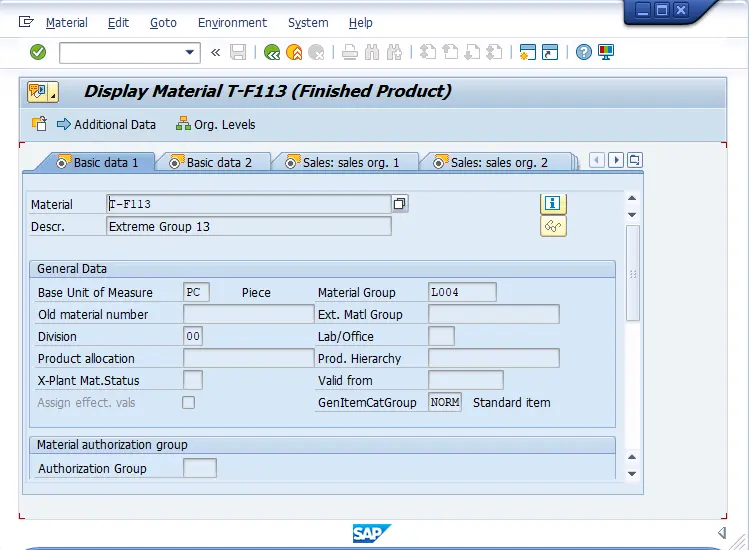Click the green Enter checkmark icon
Screen dimensions: 749x550
pos(38,52)
